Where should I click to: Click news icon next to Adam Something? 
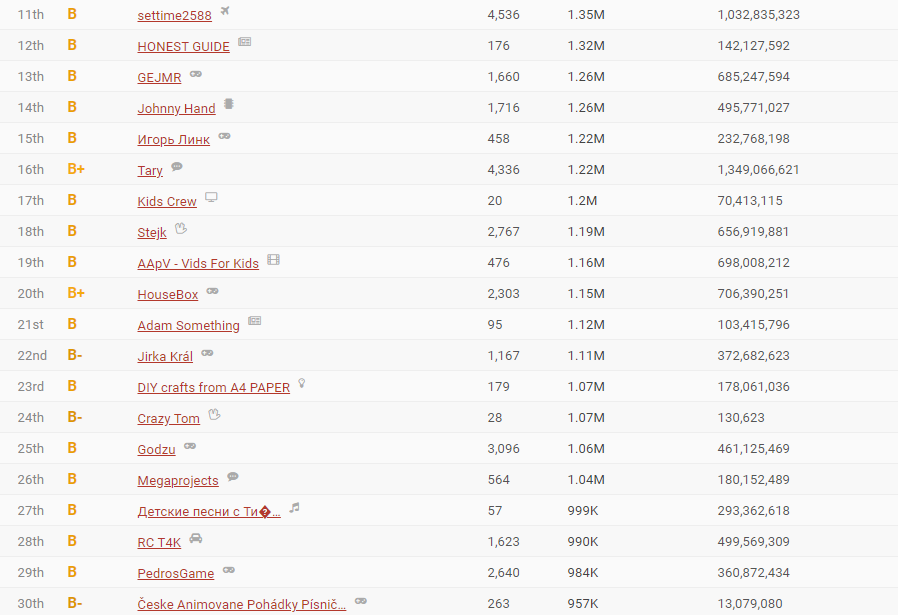(255, 321)
